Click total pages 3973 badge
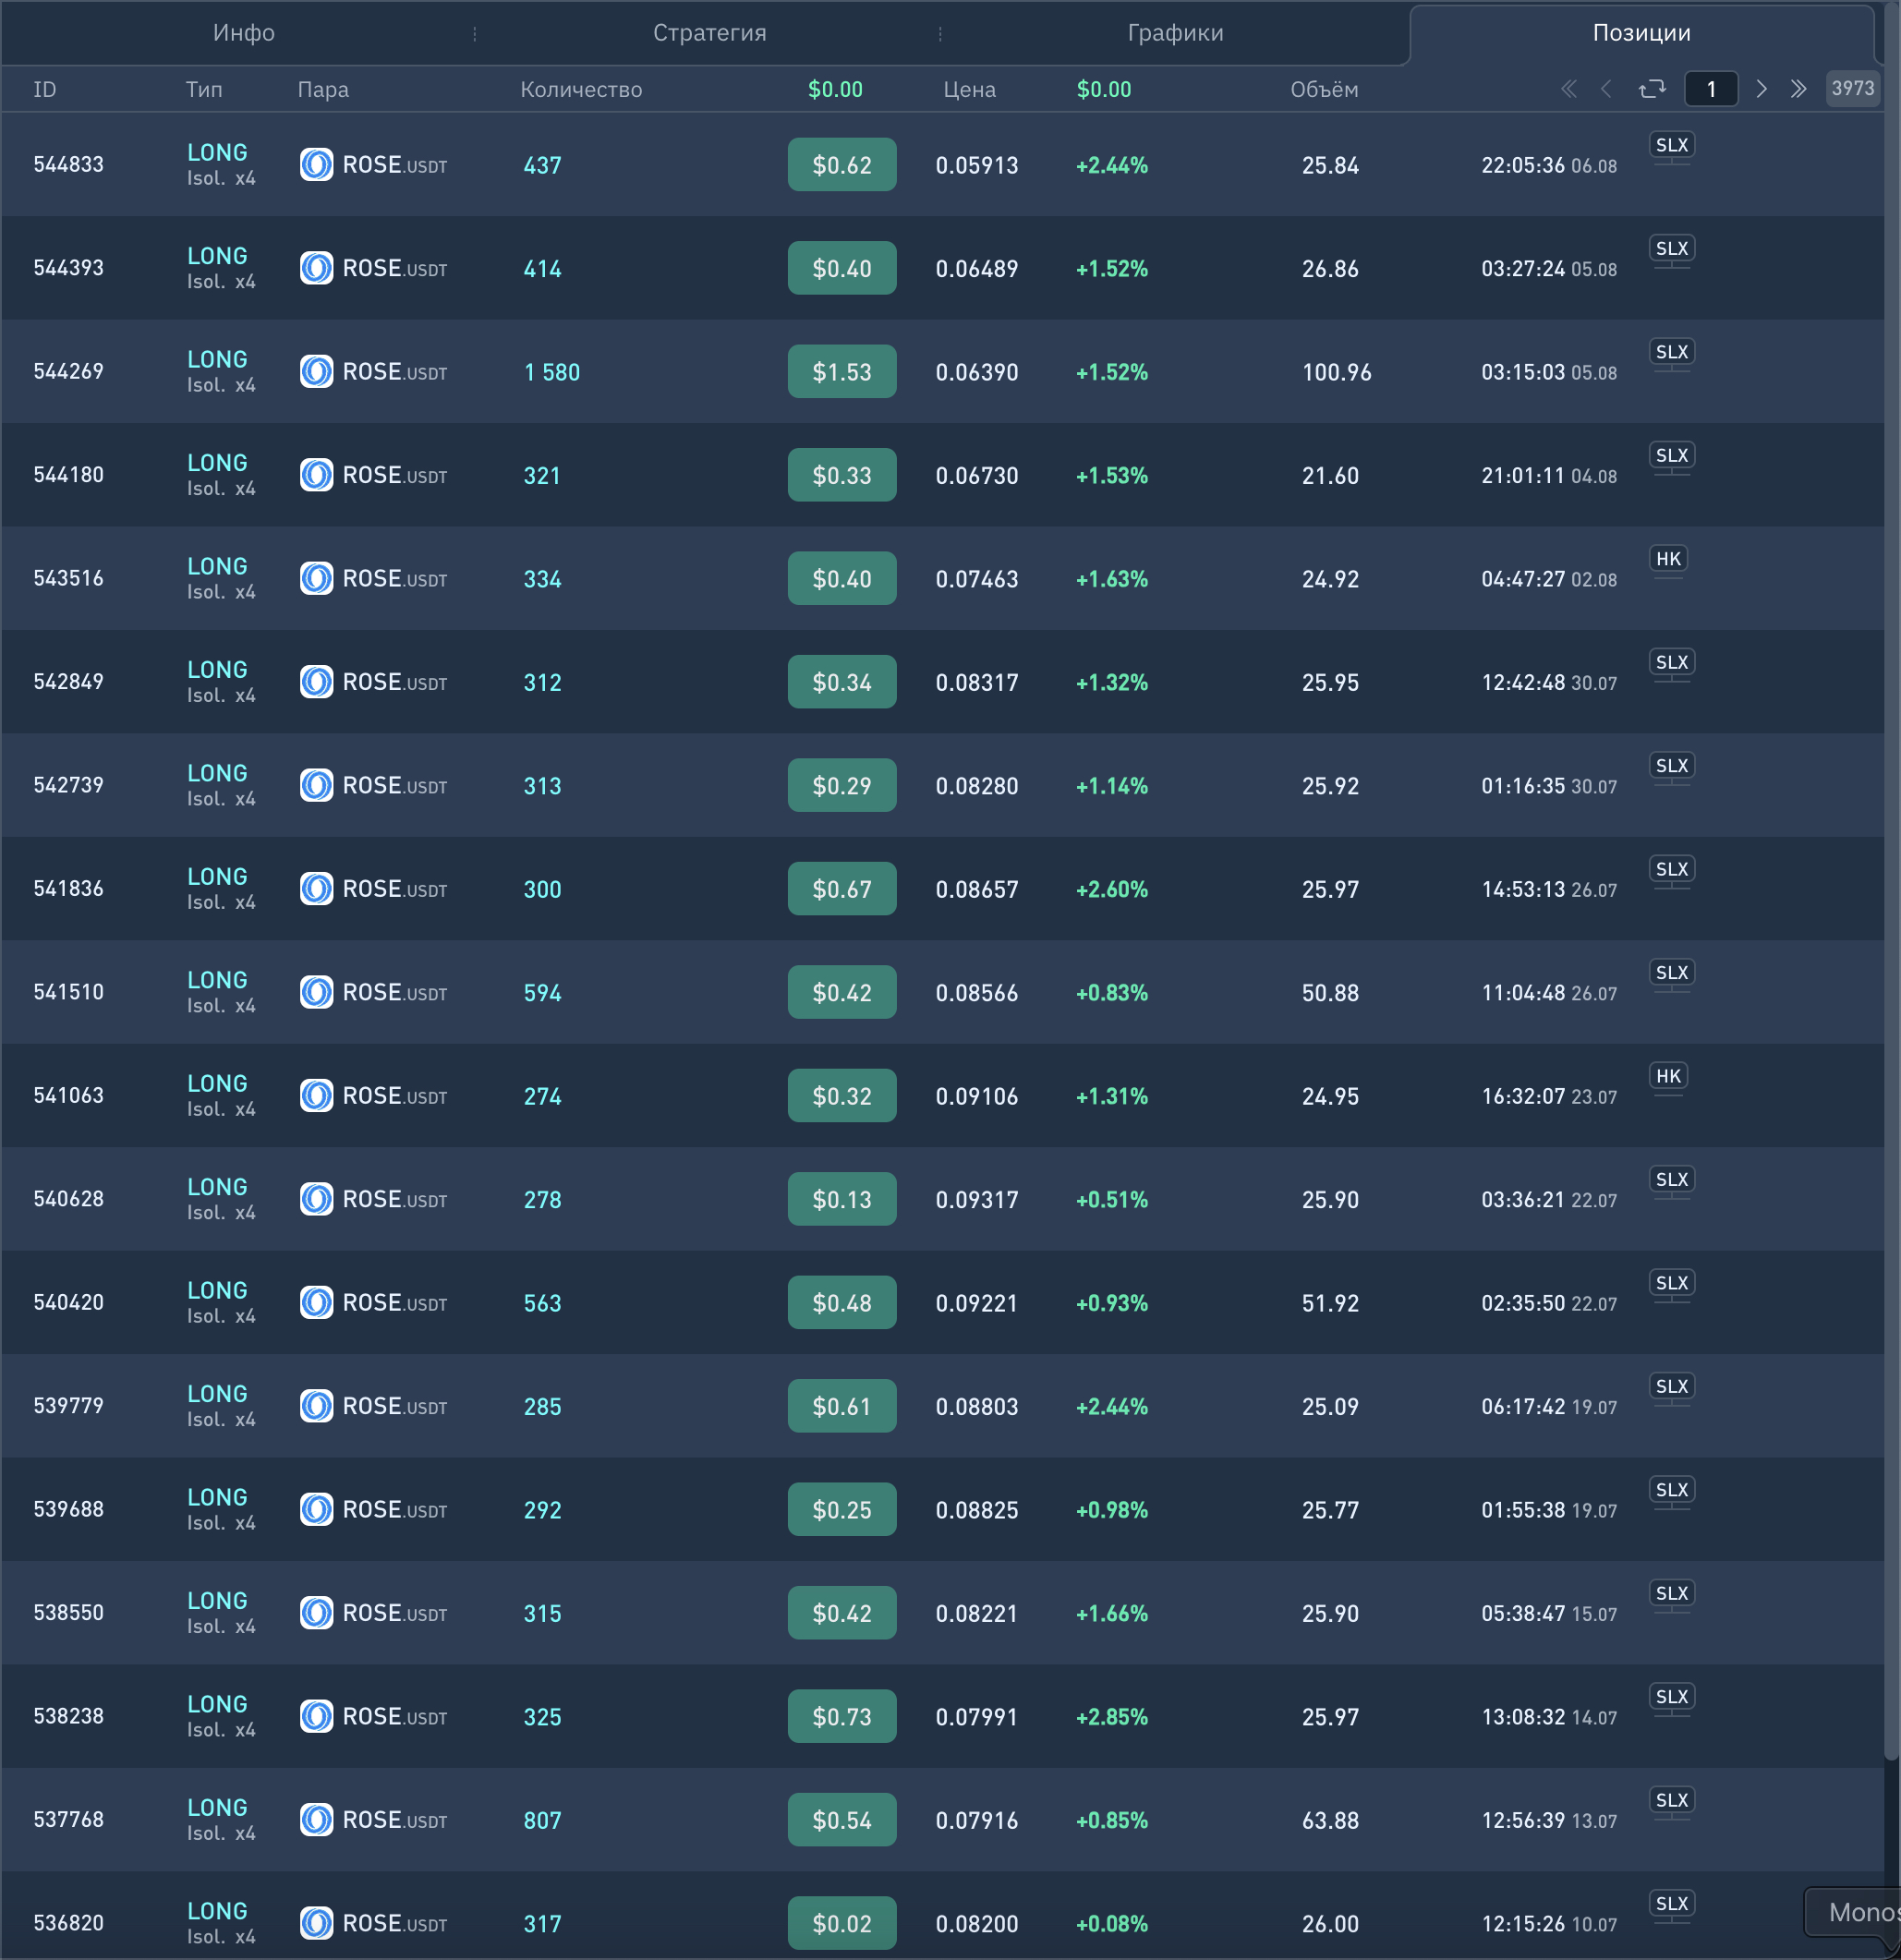The image size is (1901, 1960). click(1852, 89)
